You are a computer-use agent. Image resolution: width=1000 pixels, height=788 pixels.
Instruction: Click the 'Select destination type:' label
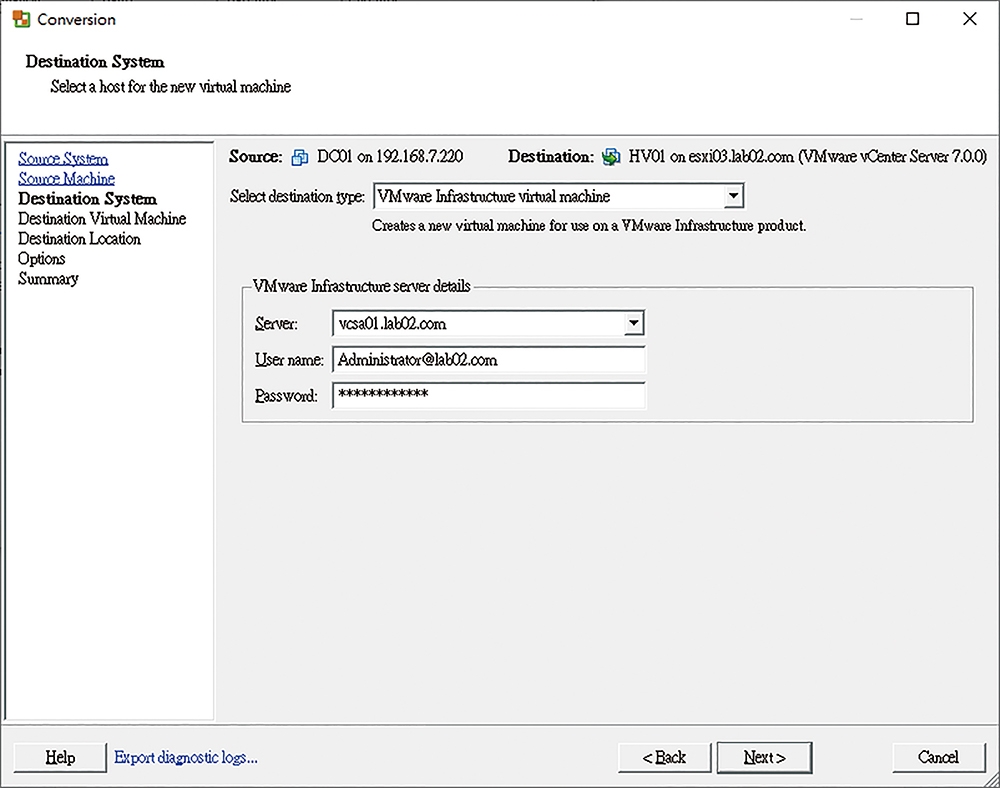tap(297, 196)
